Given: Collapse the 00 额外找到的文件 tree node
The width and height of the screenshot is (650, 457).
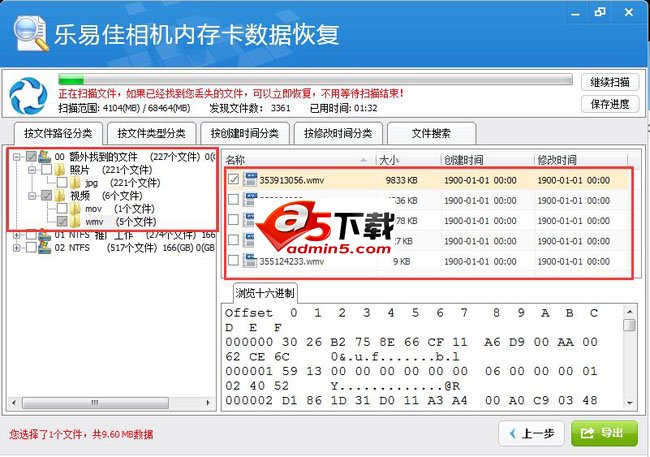Looking at the screenshot, I should point(17,157).
